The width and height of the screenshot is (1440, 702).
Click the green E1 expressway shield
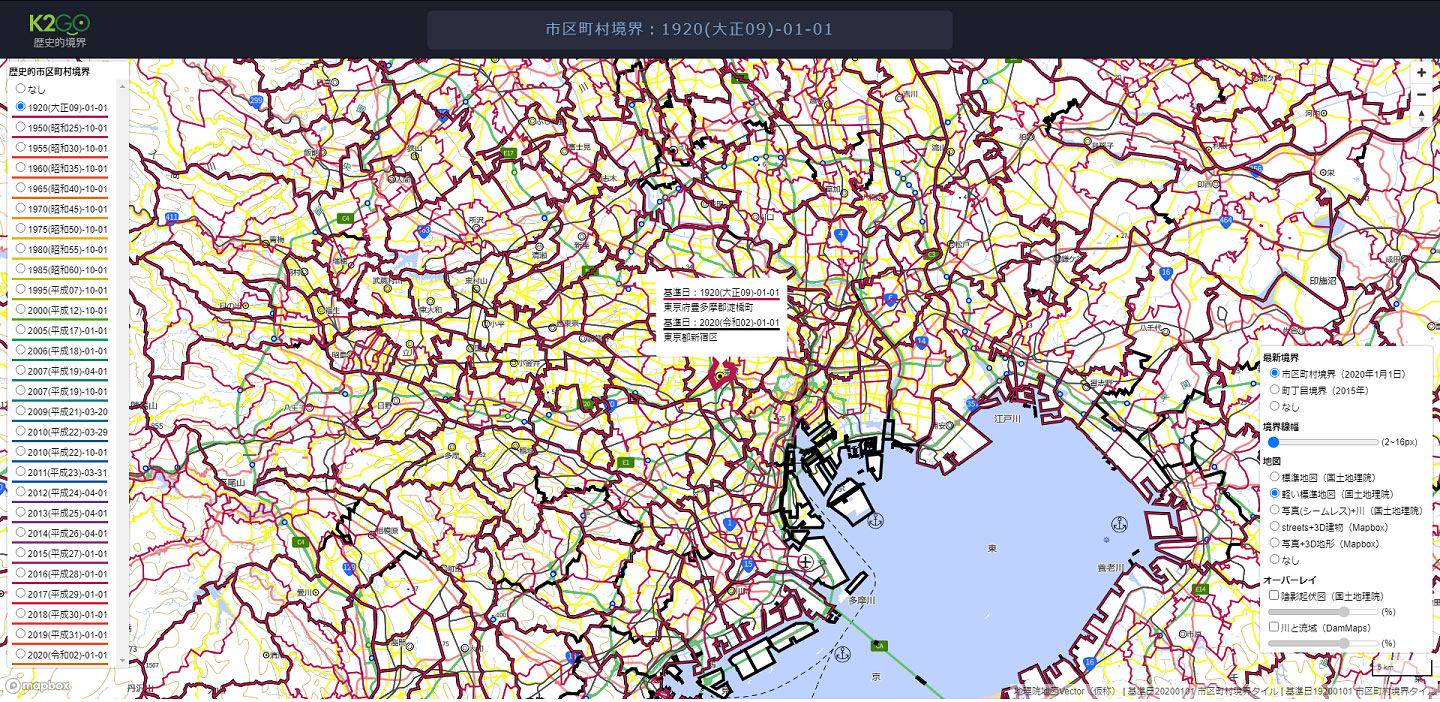click(627, 462)
